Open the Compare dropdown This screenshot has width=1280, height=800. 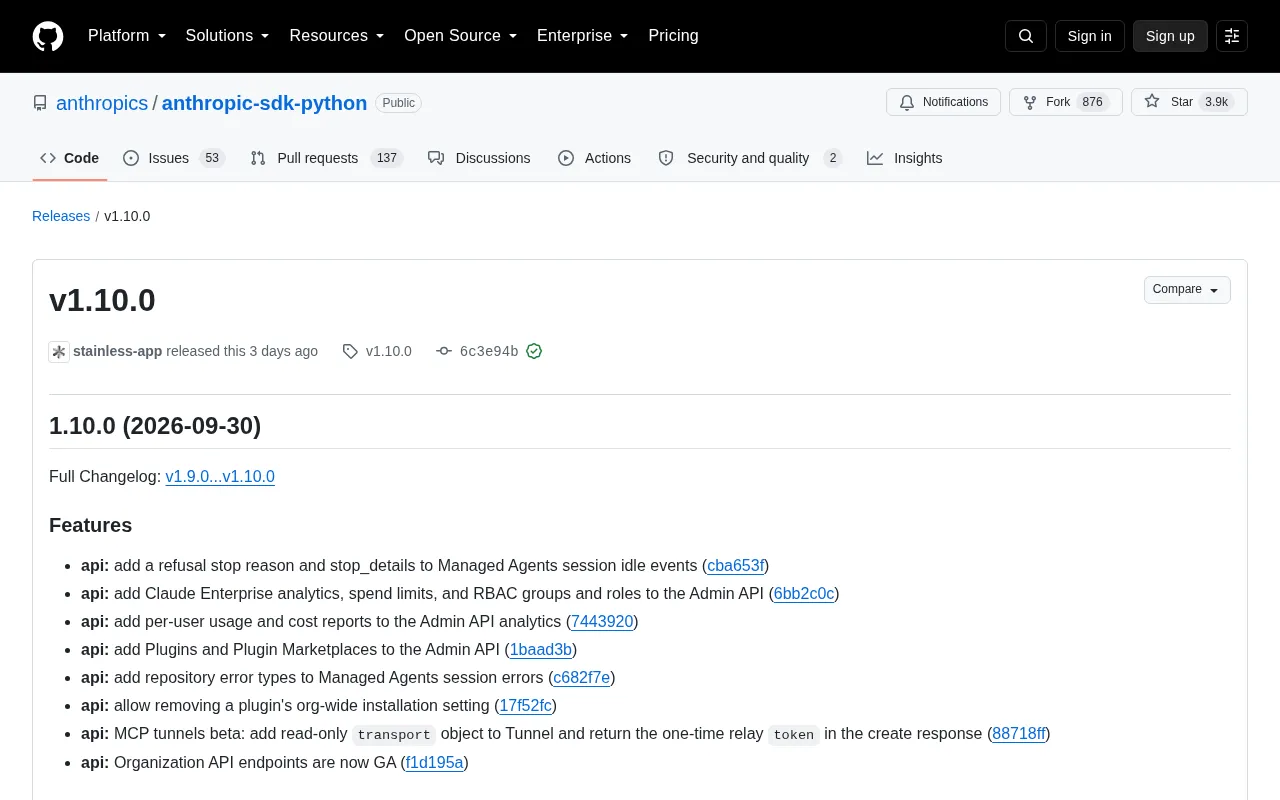[1187, 290]
